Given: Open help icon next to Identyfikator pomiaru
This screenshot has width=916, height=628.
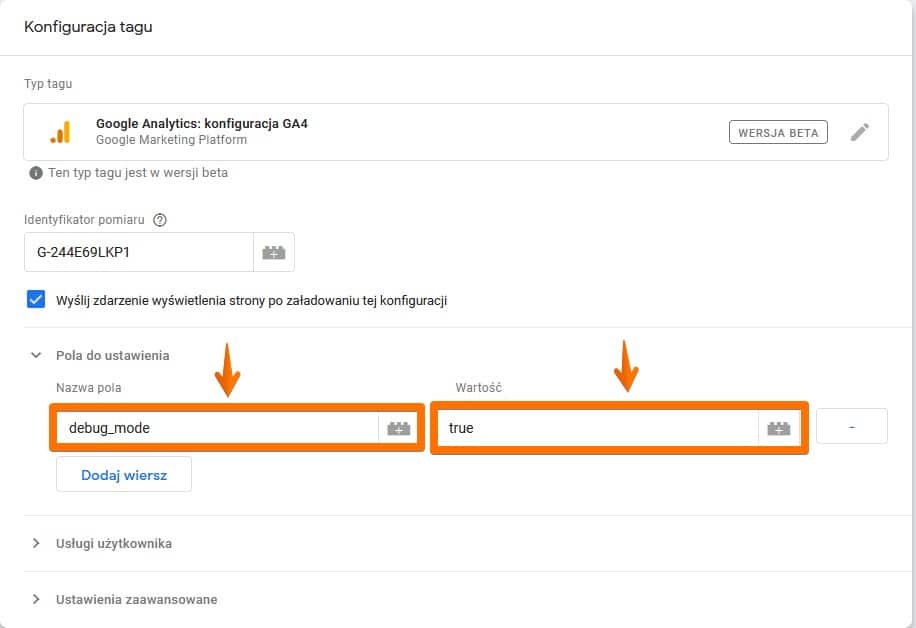Looking at the screenshot, I should click(x=160, y=220).
